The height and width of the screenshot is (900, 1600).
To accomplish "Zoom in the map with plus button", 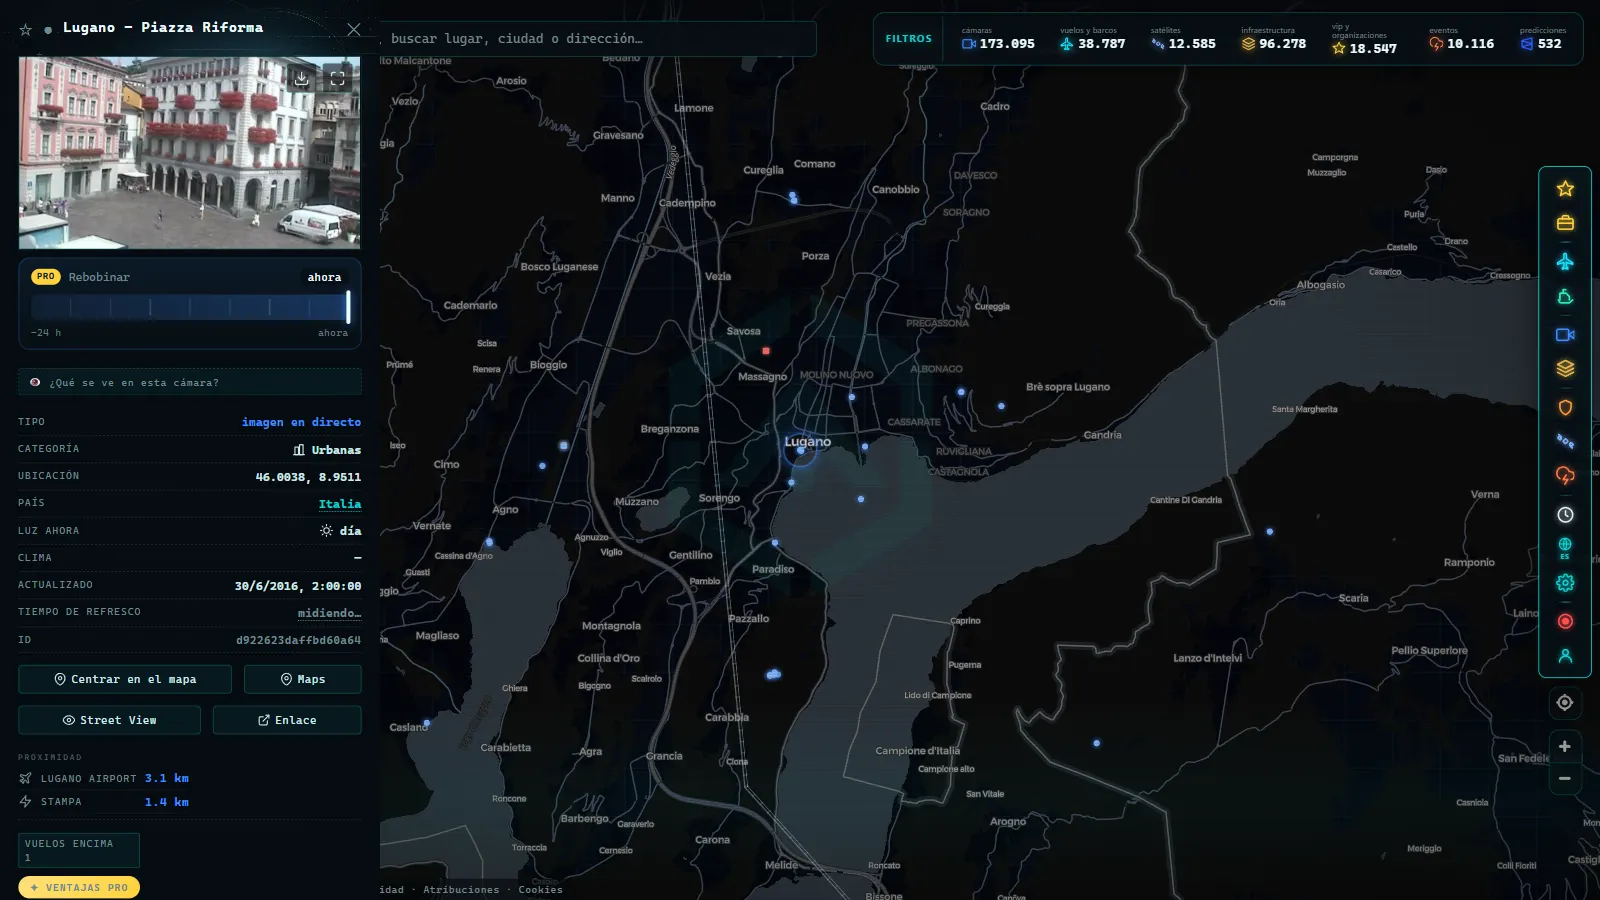I will pyautogui.click(x=1565, y=746).
